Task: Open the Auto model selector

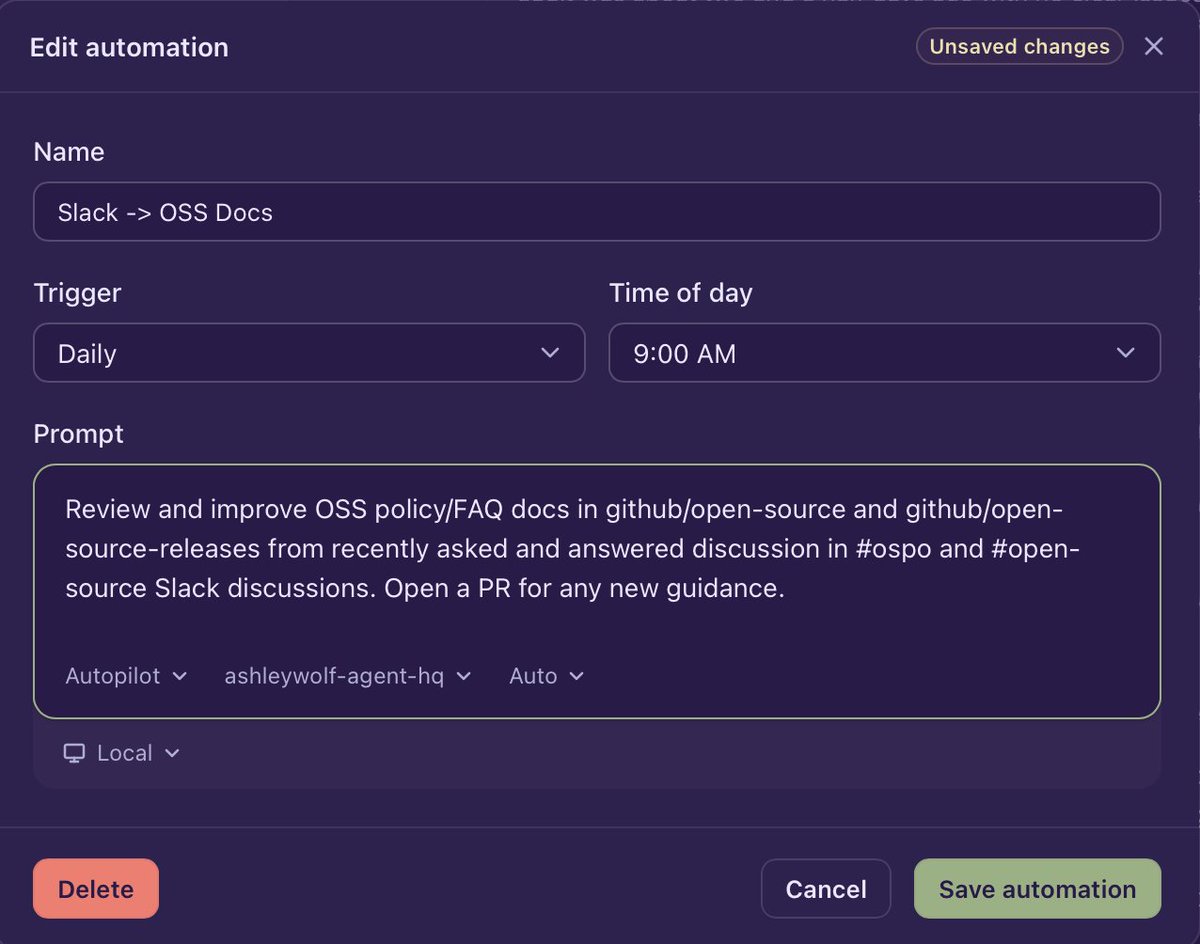Action: point(546,676)
